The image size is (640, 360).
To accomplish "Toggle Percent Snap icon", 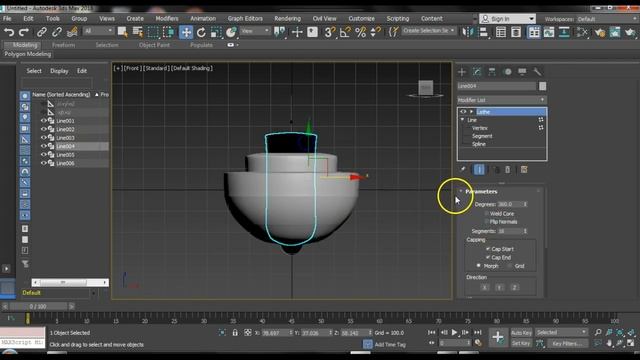I will coord(361,32).
